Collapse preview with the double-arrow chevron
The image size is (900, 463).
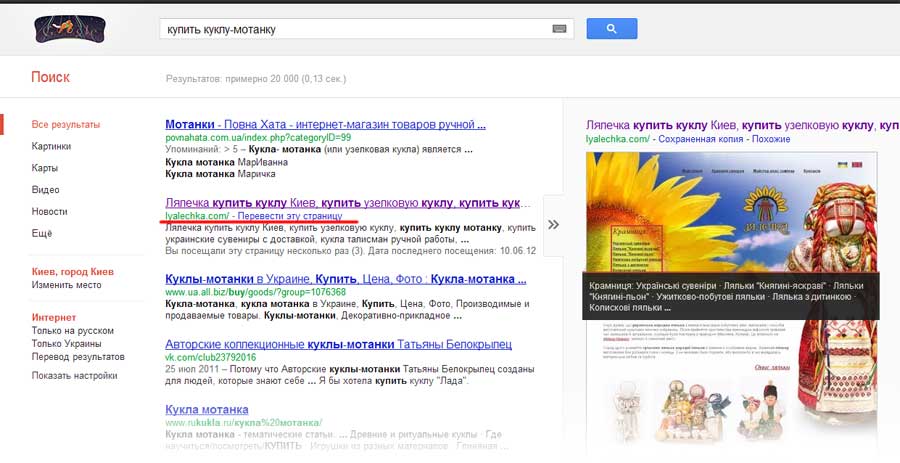[553, 224]
